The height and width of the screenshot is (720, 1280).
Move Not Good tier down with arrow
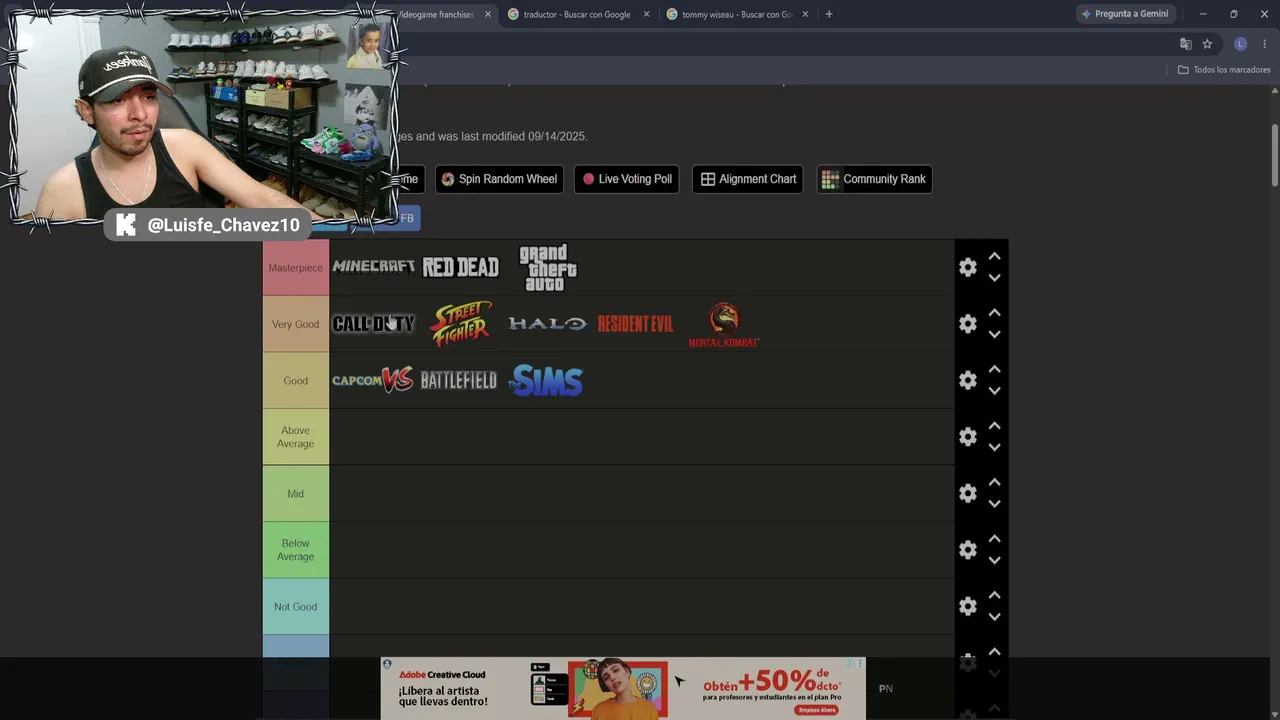point(994,617)
